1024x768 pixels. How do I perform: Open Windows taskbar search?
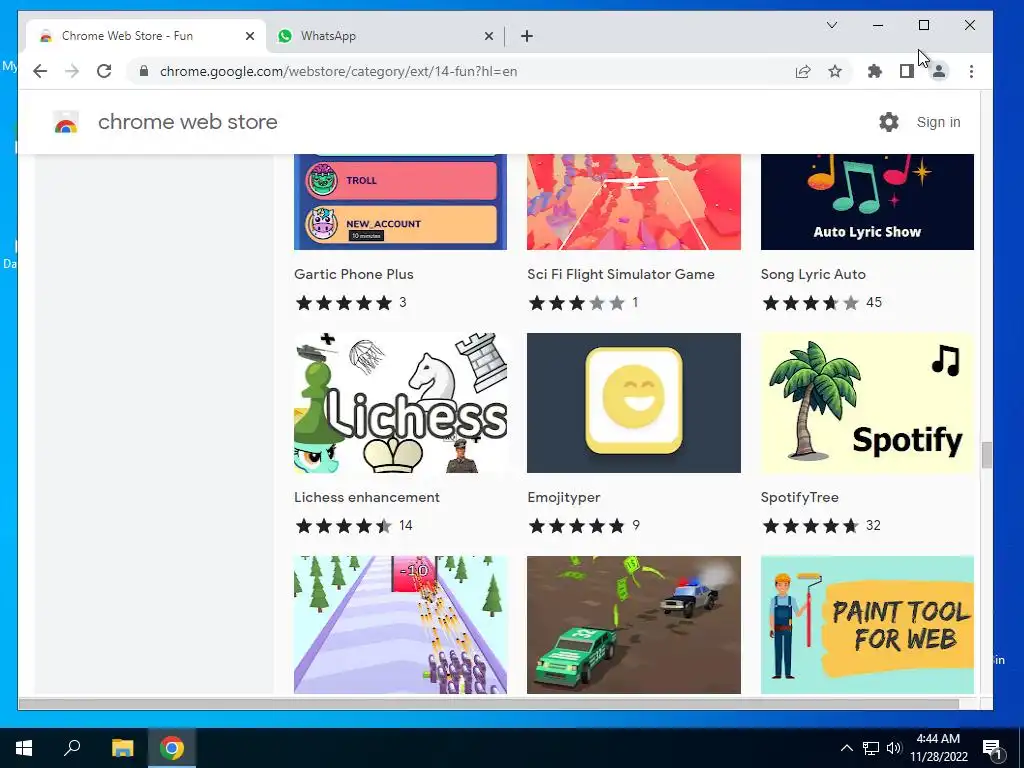click(x=72, y=748)
